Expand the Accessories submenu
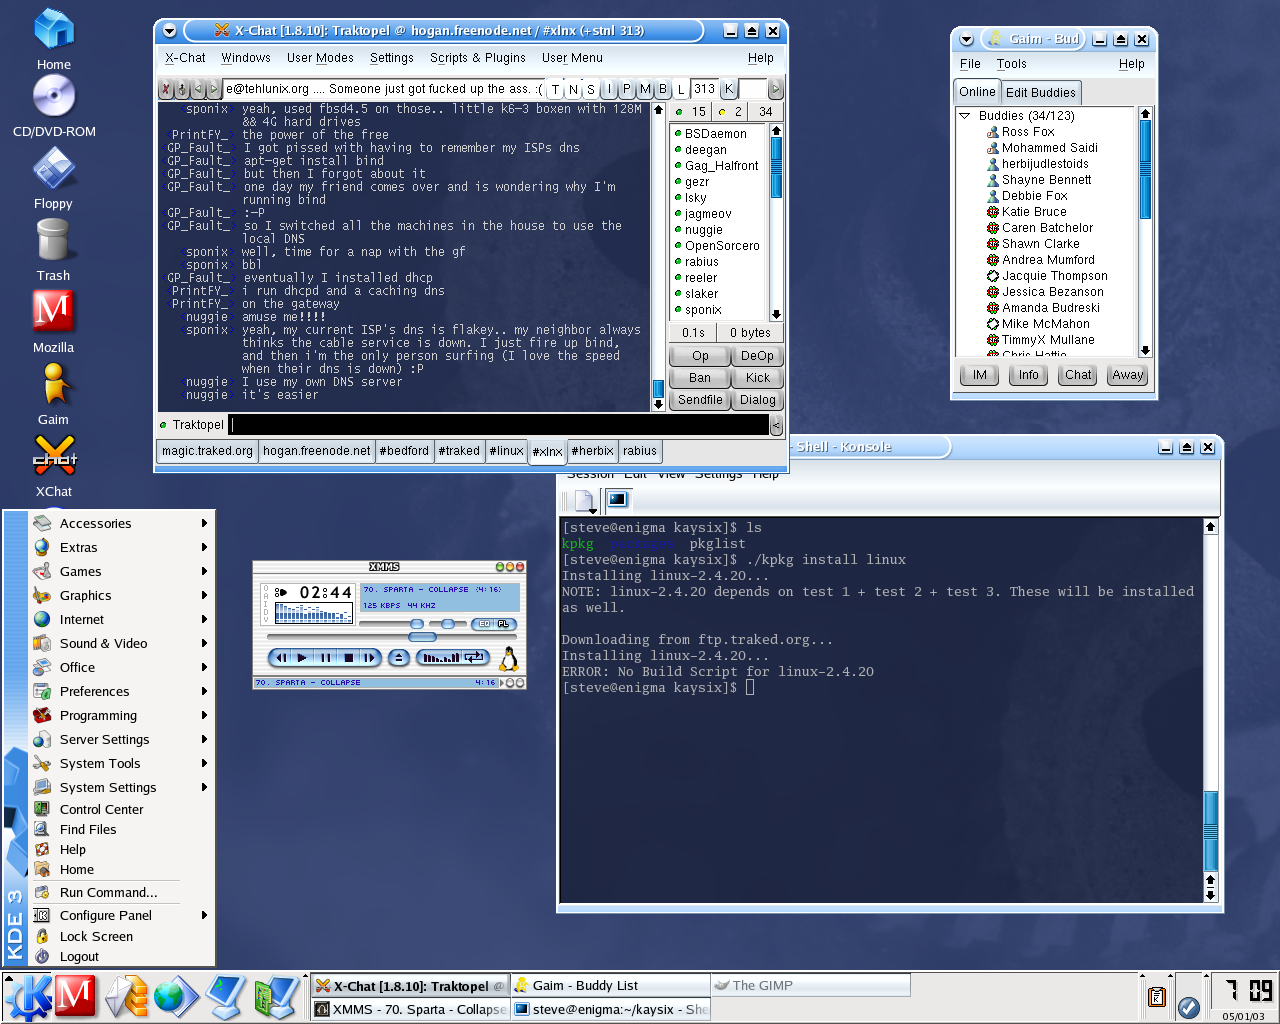This screenshot has height=1024, width=1280. point(122,523)
